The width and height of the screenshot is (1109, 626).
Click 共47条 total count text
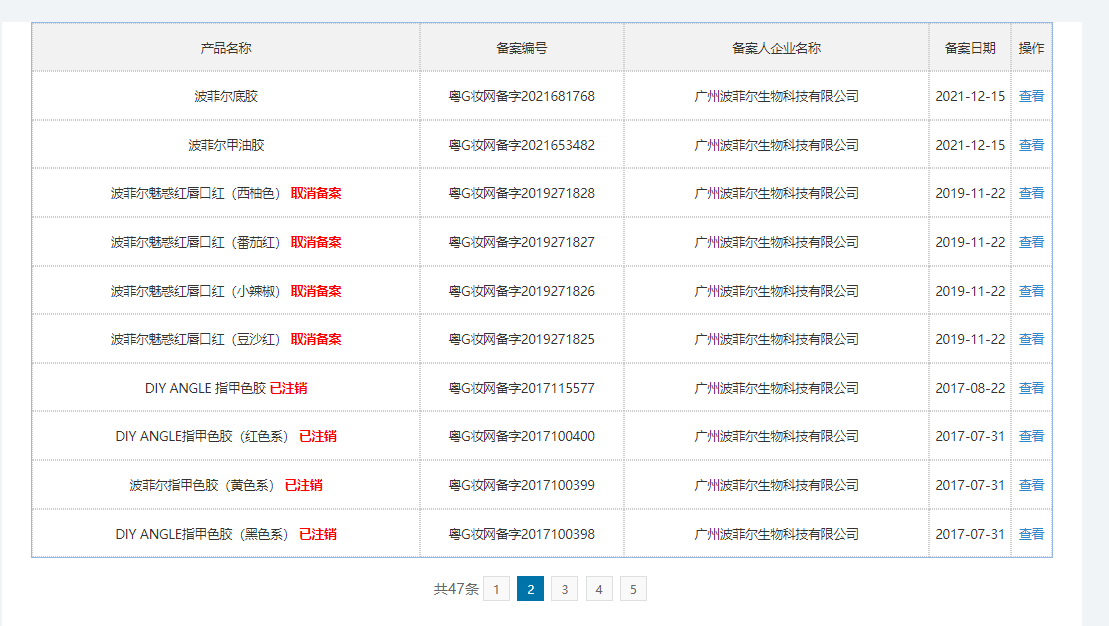point(456,589)
